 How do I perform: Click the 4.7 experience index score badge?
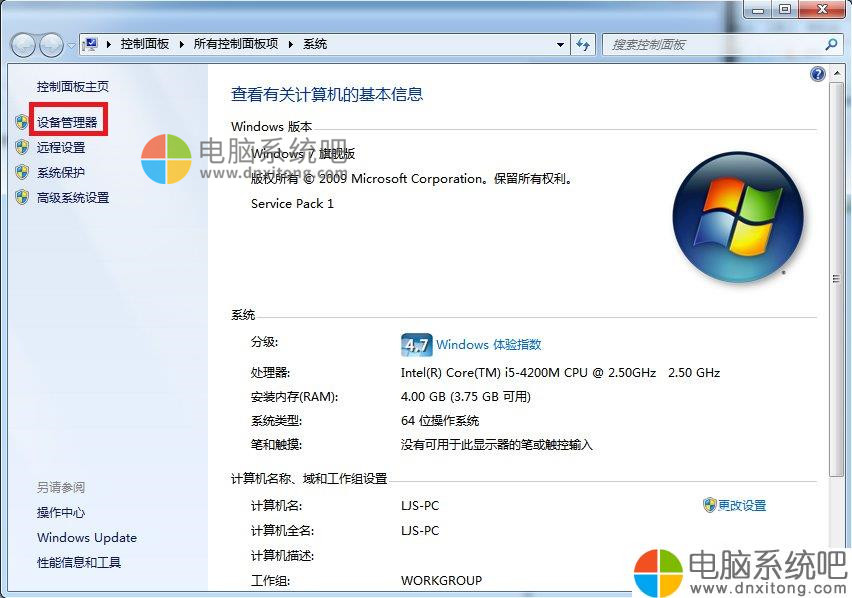416,345
